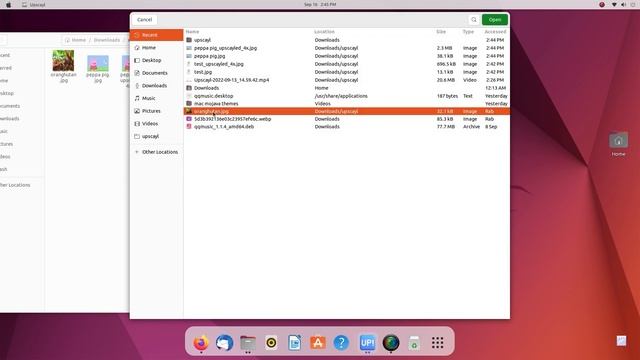This screenshot has height=360, width=640.
Task: Open the date and time clock menu
Action: (320, 4)
